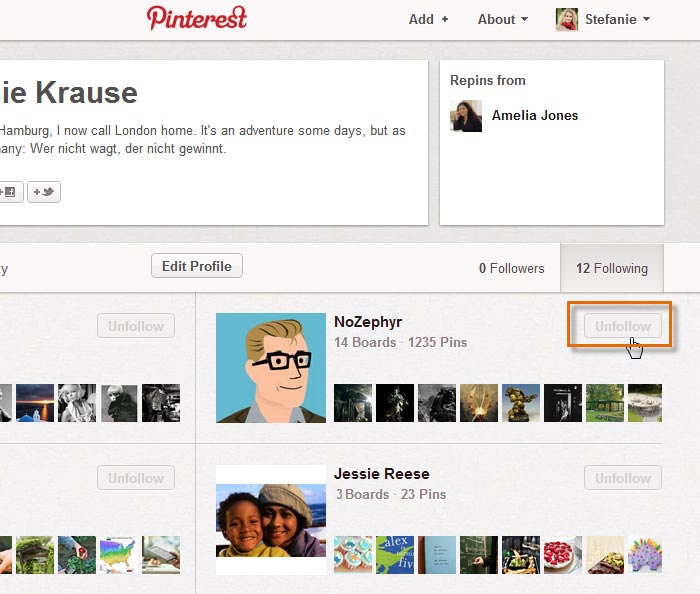Open NoZephyr profile name link
Viewport: 700px width, 594px height.
(368, 322)
